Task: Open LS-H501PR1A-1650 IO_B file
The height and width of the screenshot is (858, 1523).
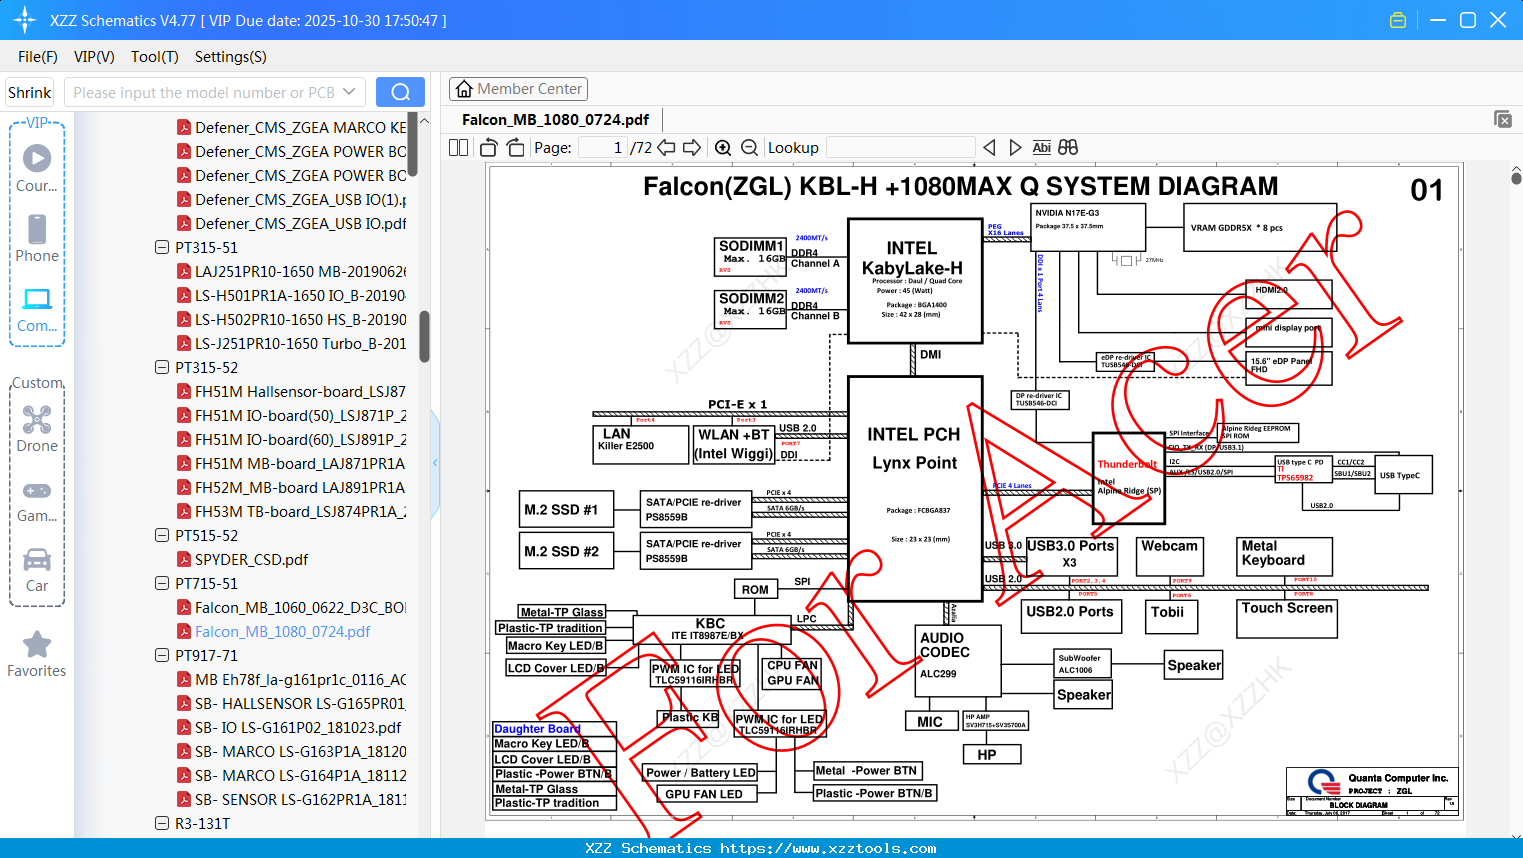Action: pos(300,295)
